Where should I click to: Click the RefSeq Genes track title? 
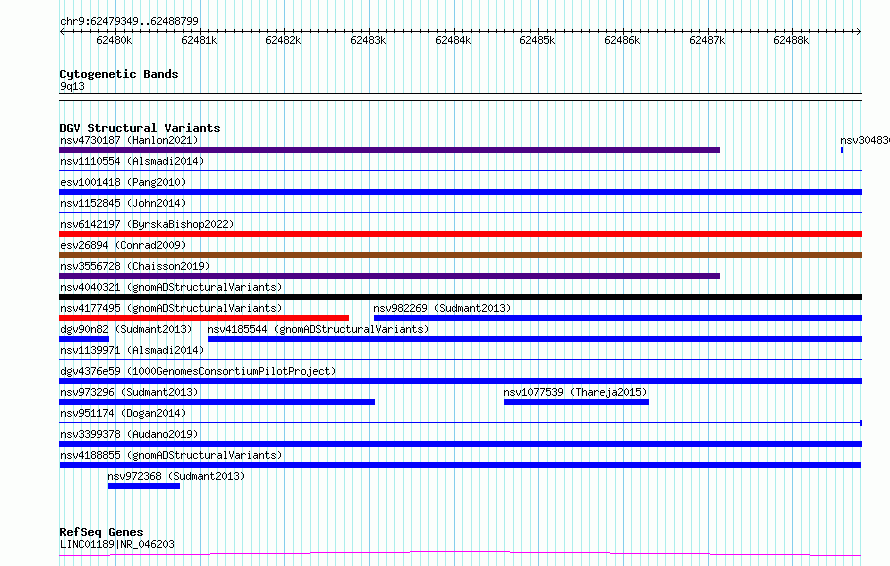pyautogui.click(x=101, y=533)
